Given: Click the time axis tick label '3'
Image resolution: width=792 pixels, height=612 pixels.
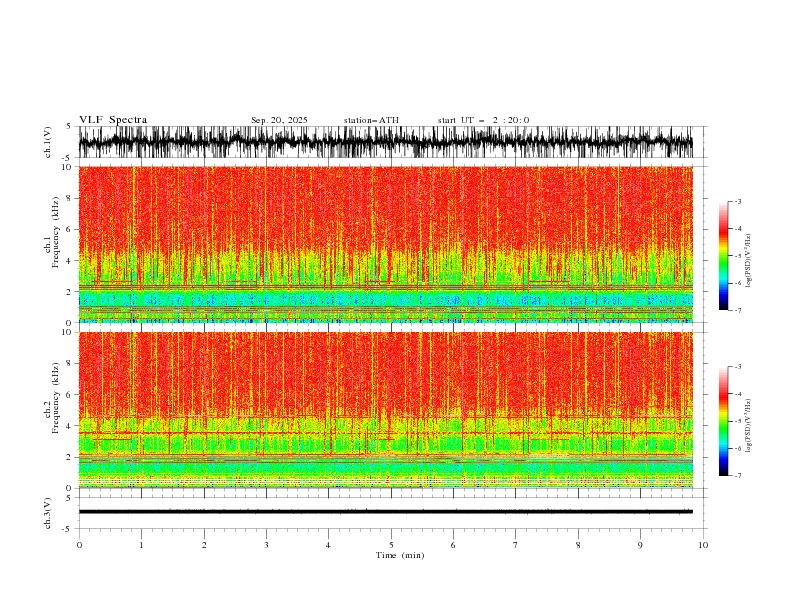Looking at the screenshot, I should click(266, 545).
